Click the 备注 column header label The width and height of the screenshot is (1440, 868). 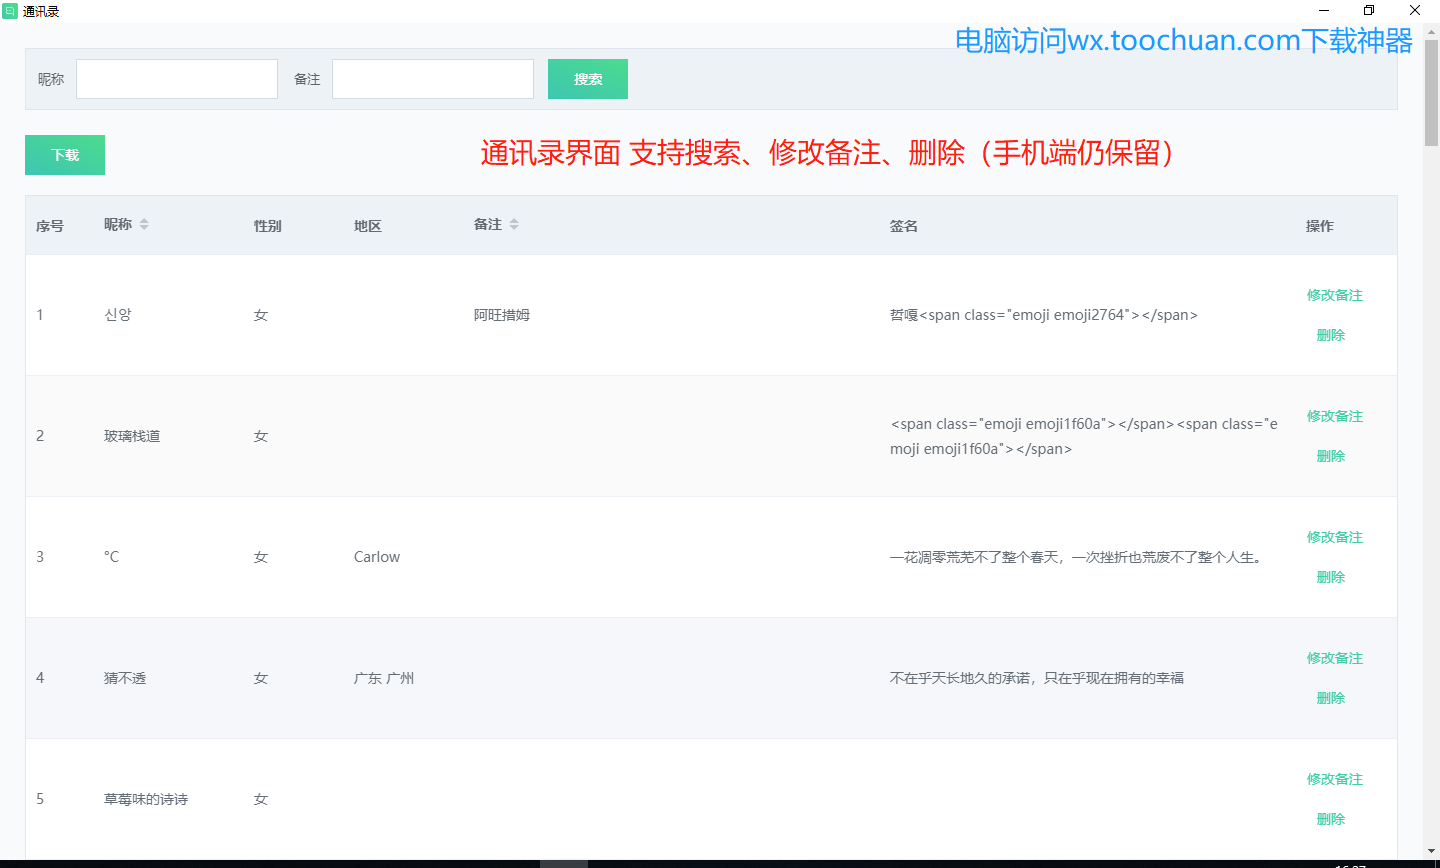(488, 224)
